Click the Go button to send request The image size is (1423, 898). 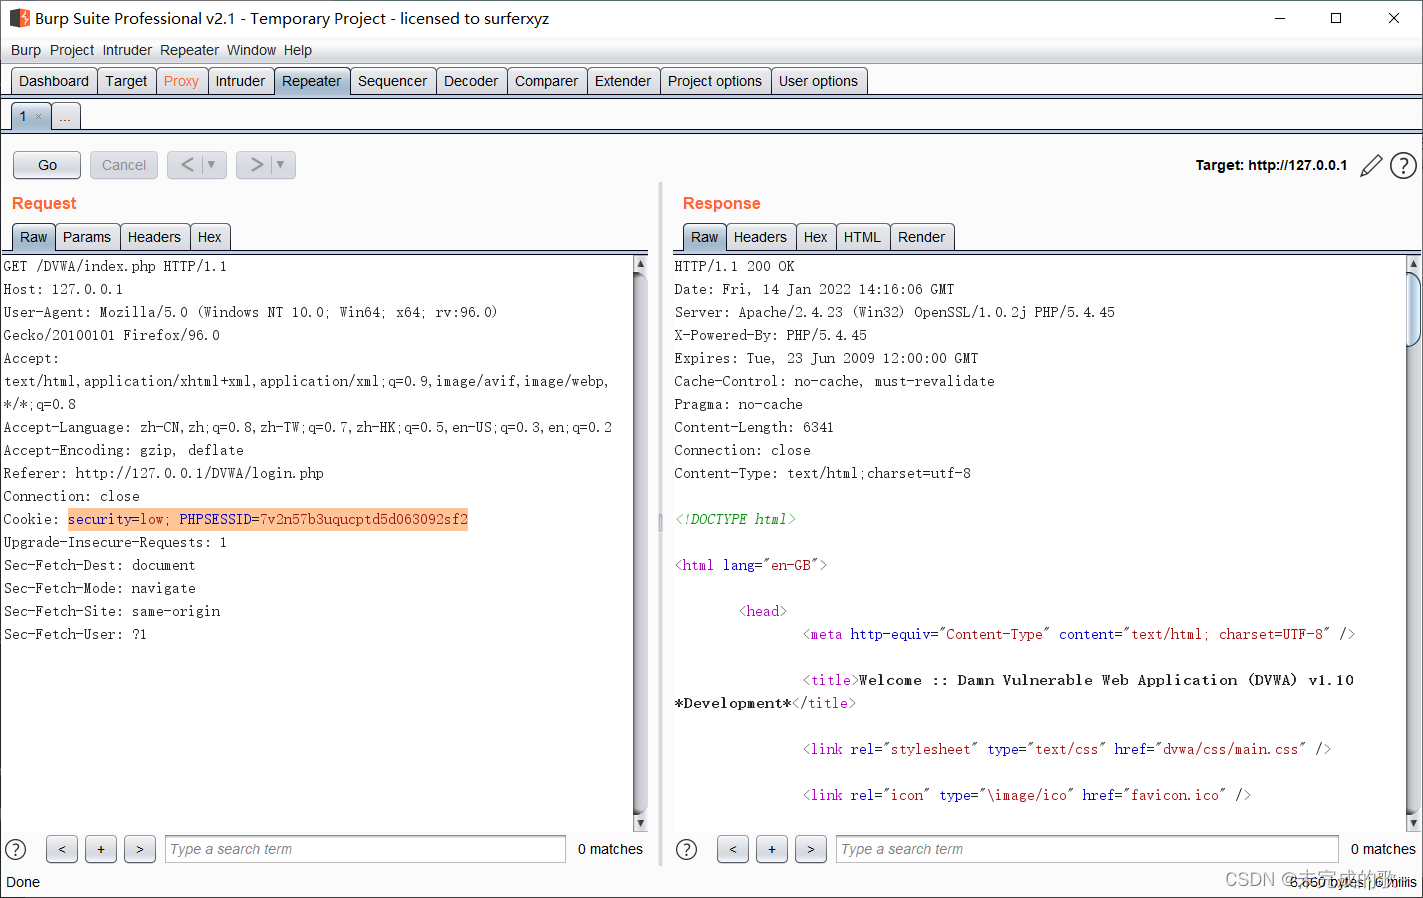click(x=47, y=165)
